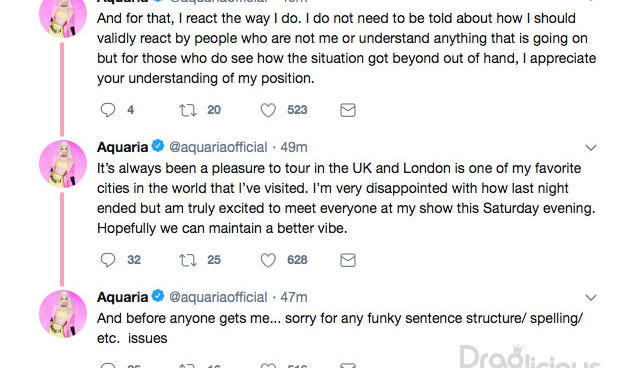This screenshot has height=368, width=638.
Task: Like the tweet with 628 likes
Action: (268, 260)
